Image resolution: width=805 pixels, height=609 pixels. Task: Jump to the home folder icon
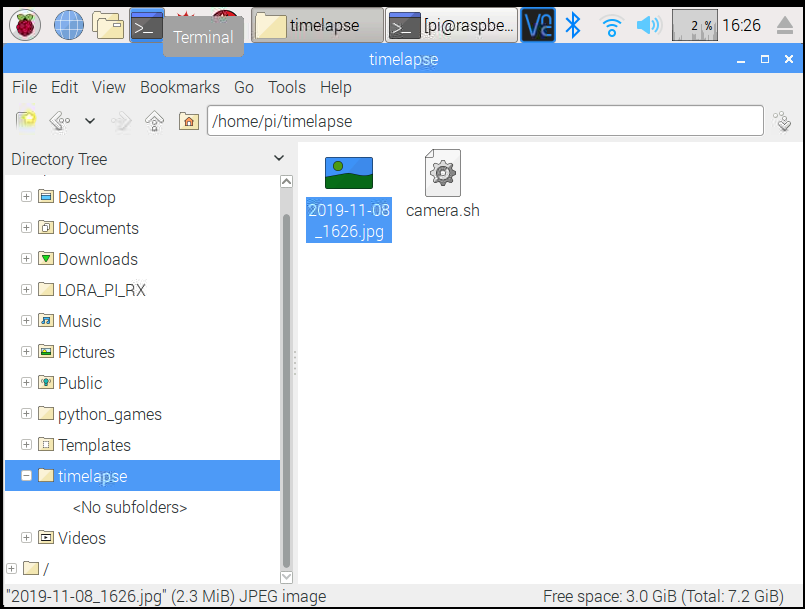188,121
